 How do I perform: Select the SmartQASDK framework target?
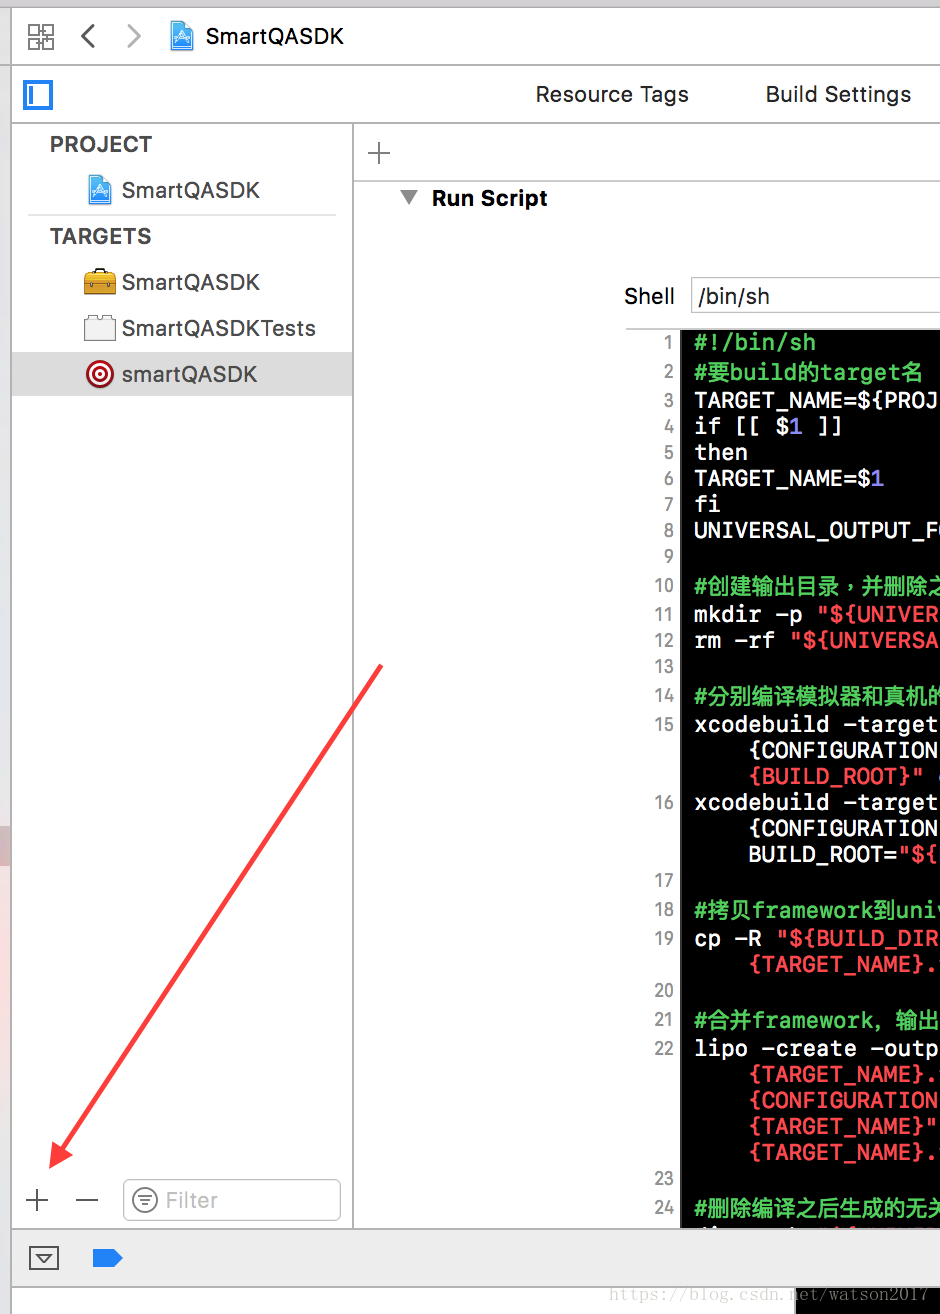182,282
